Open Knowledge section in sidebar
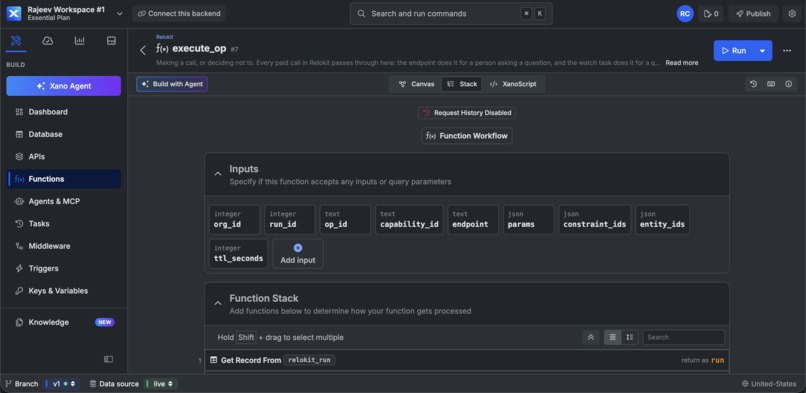 64,322
